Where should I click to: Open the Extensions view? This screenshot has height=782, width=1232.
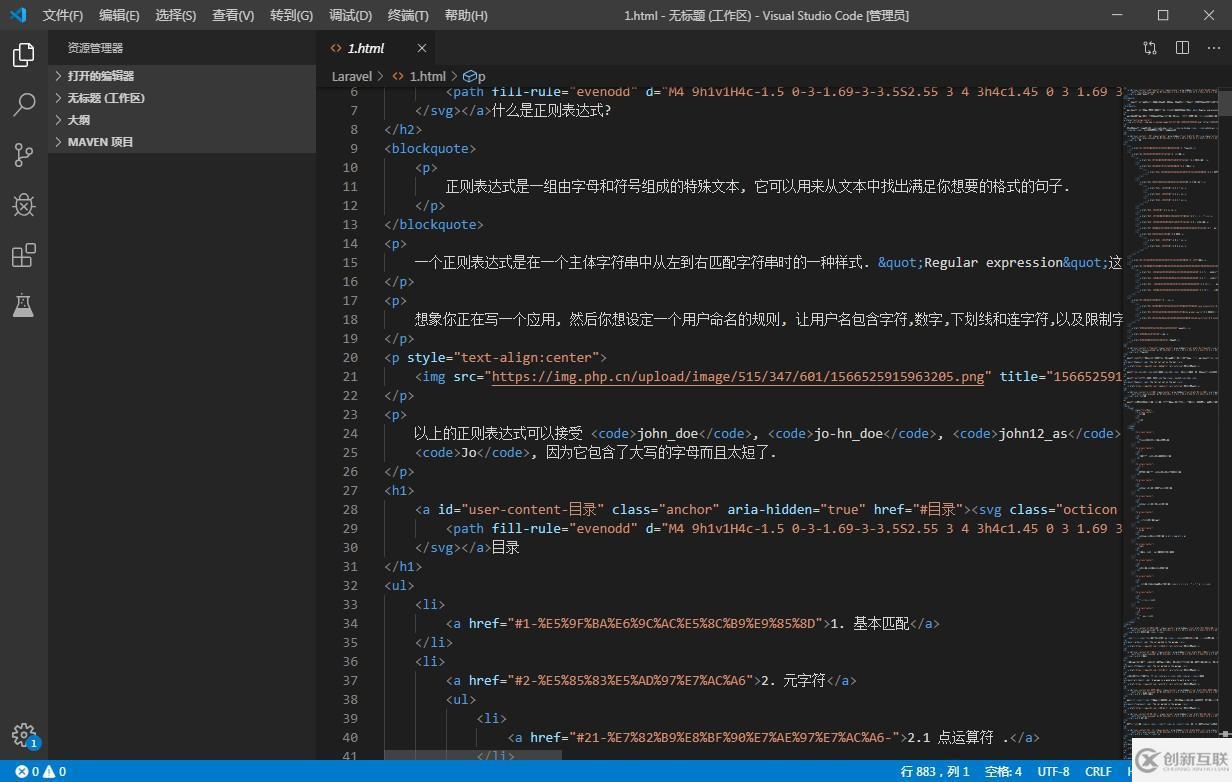(24, 255)
